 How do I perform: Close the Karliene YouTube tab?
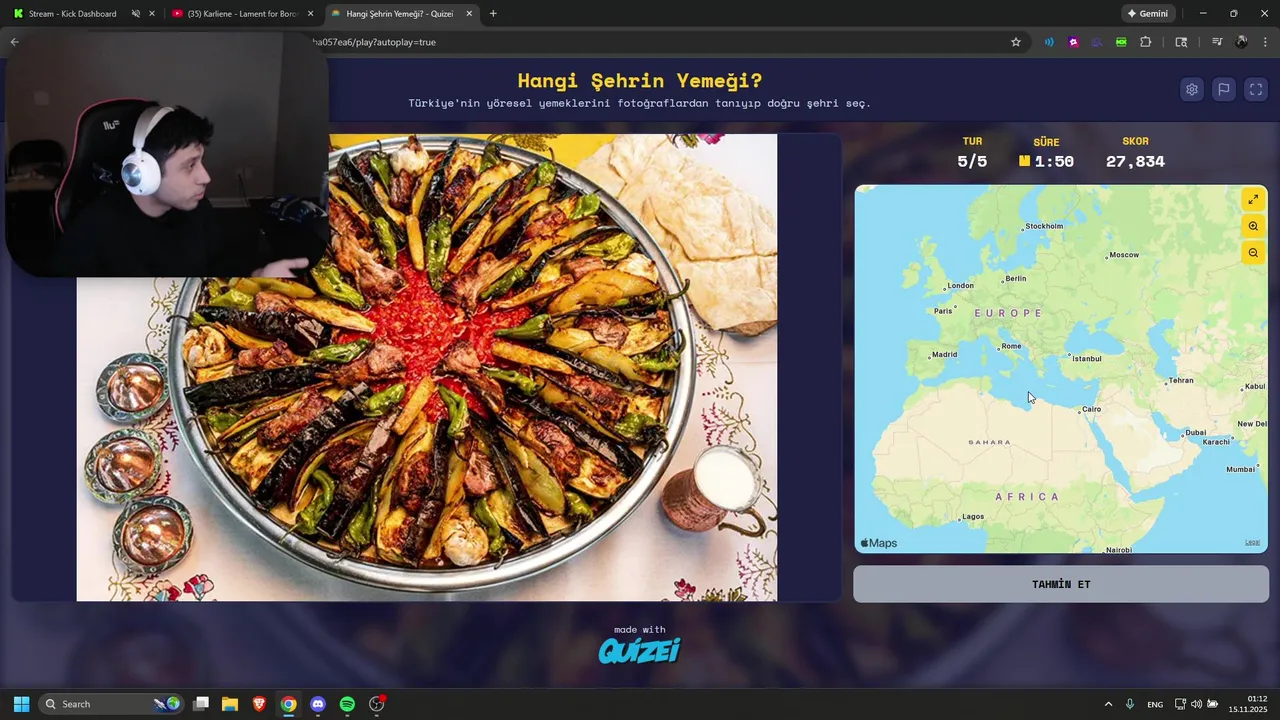(x=310, y=14)
